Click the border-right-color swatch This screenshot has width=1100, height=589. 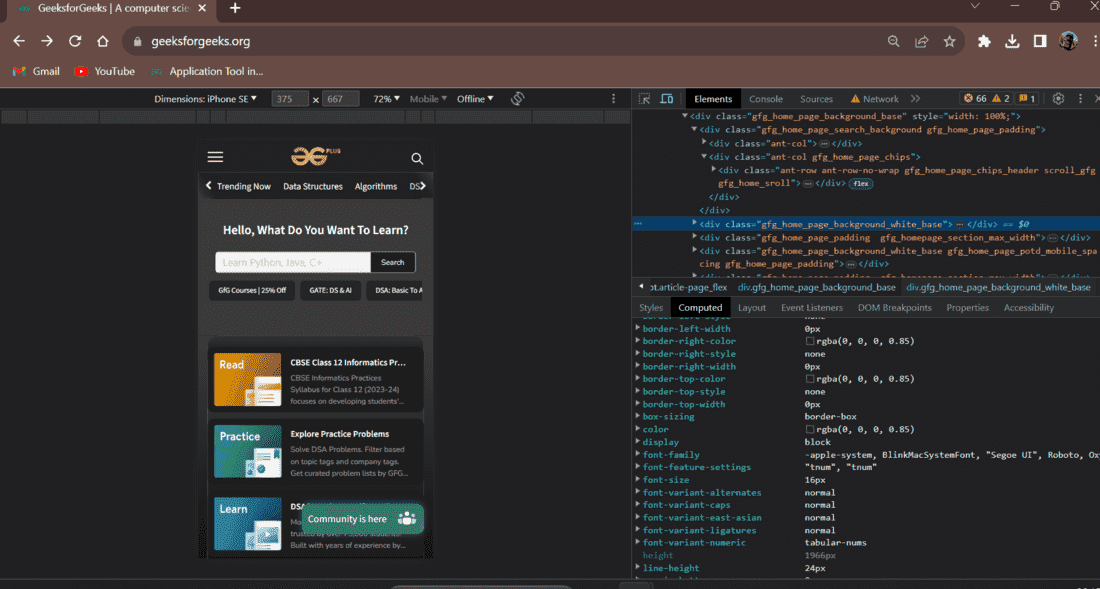[810, 342]
